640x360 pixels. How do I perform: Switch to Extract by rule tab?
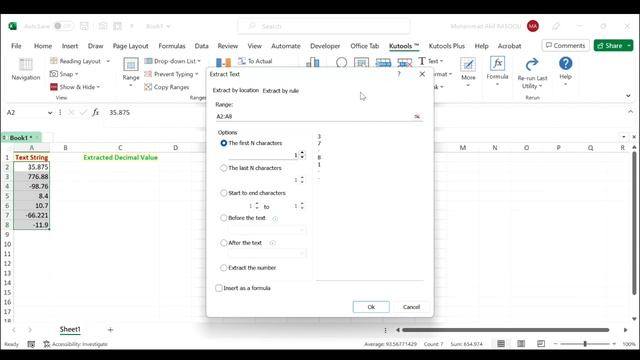click(x=280, y=91)
